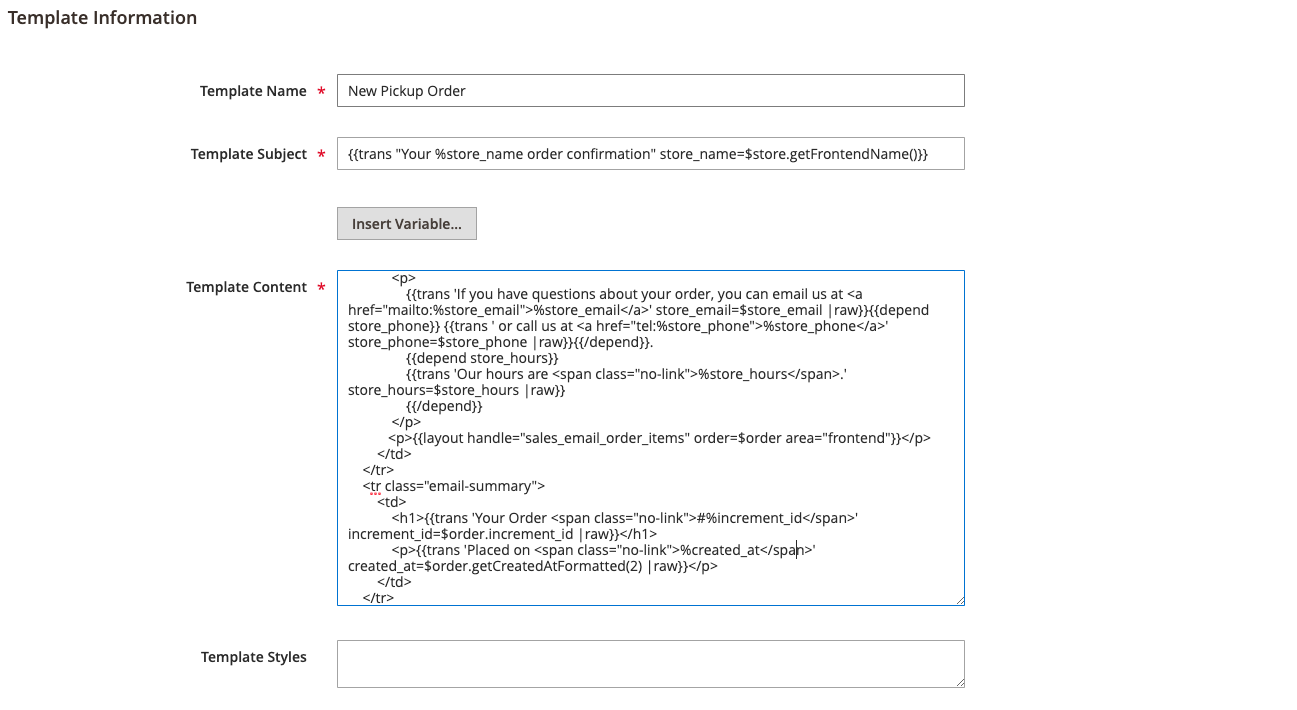This screenshot has width=1297, height=710.
Task: Click the Template Name input field
Action: coord(651,90)
